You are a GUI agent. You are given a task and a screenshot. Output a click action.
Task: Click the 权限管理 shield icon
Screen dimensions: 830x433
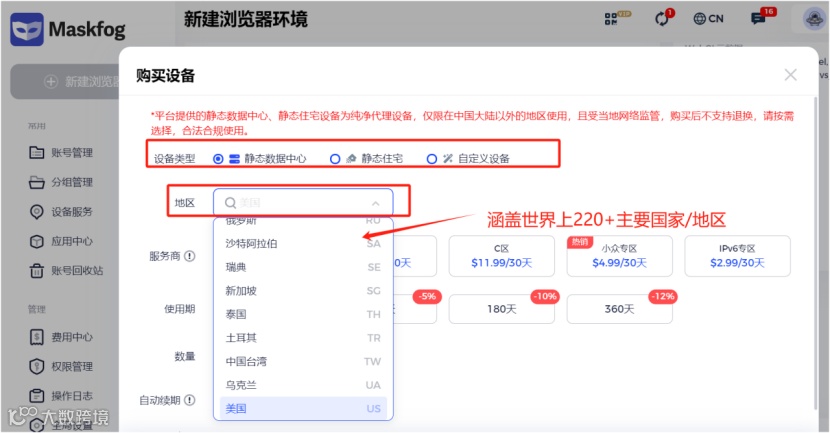pos(37,366)
